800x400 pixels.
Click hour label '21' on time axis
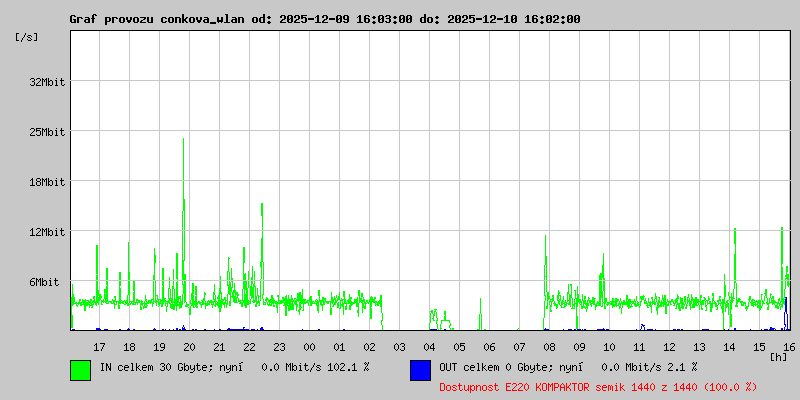point(219,347)
